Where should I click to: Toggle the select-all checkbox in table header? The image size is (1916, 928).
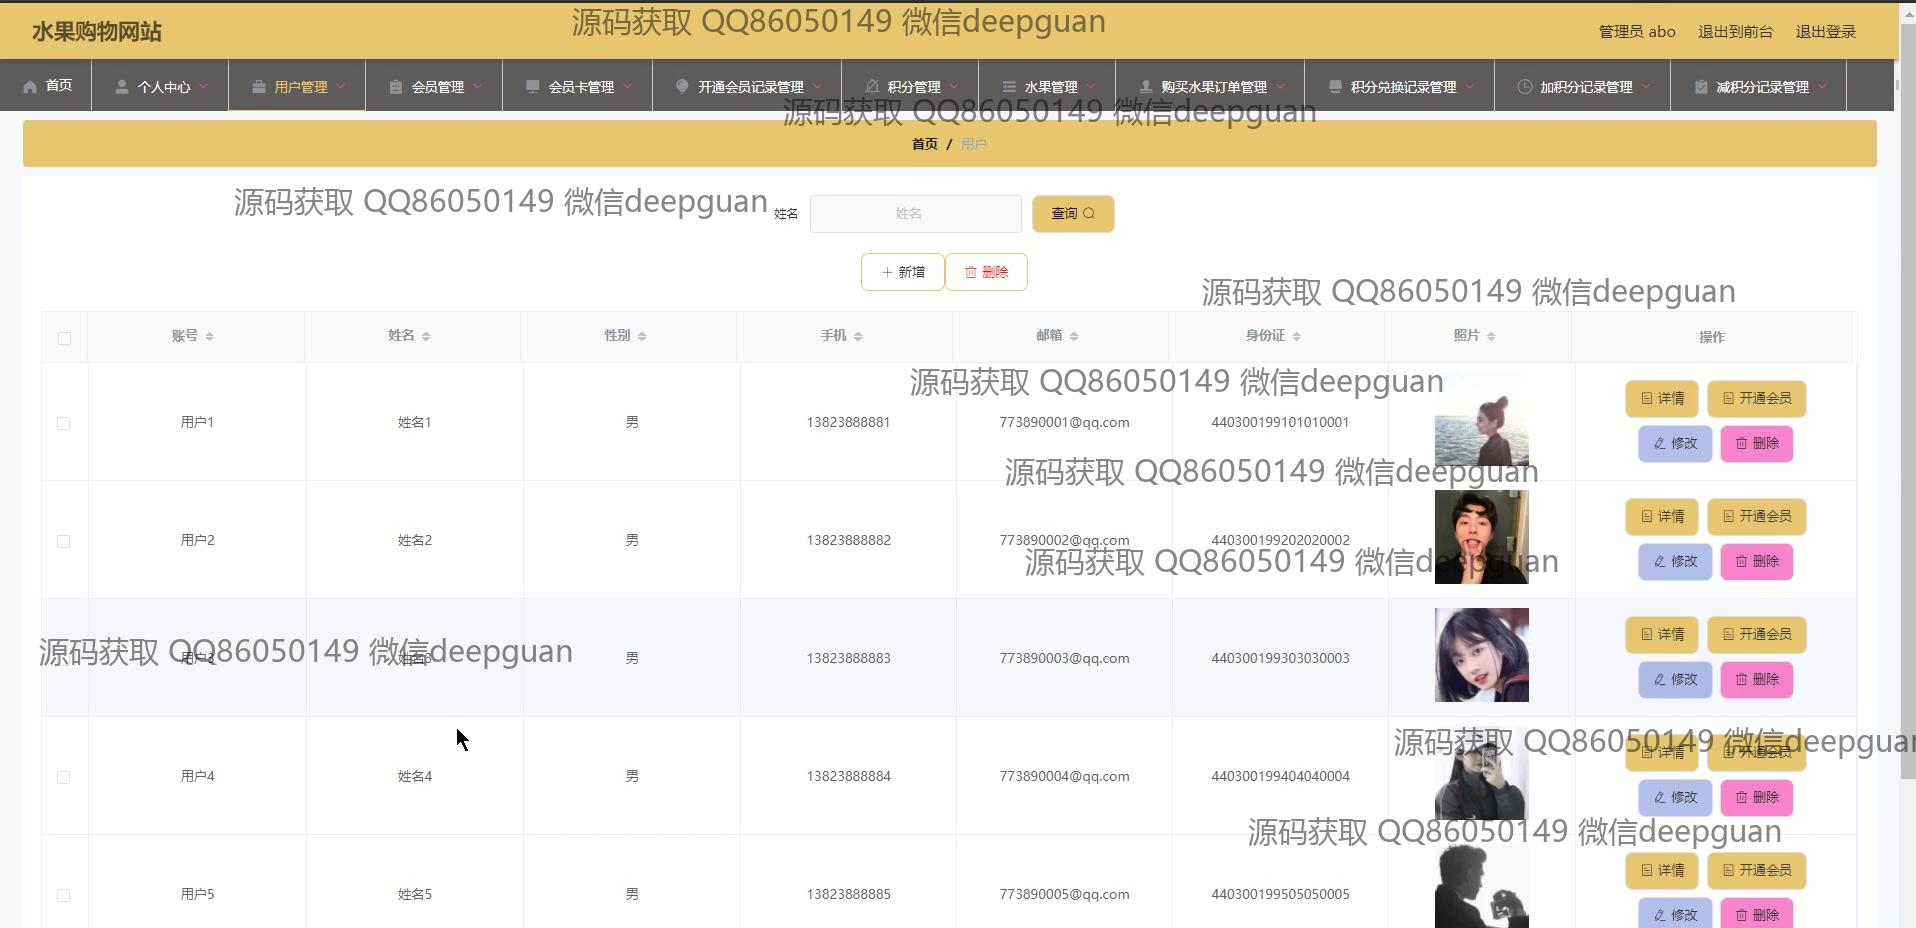64,338
